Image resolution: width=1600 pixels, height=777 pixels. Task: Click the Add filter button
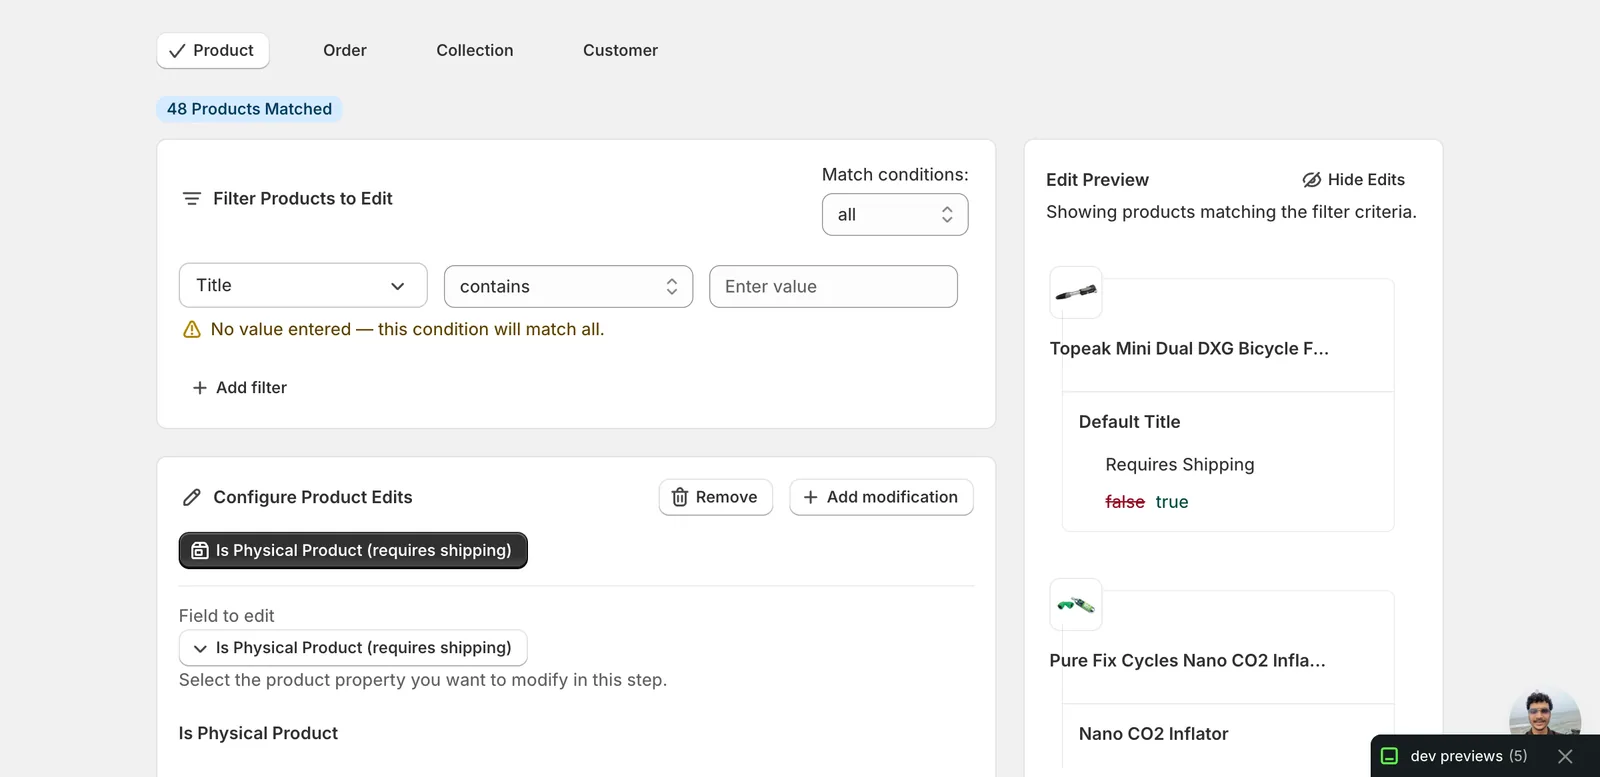click(x=240, y=388)
